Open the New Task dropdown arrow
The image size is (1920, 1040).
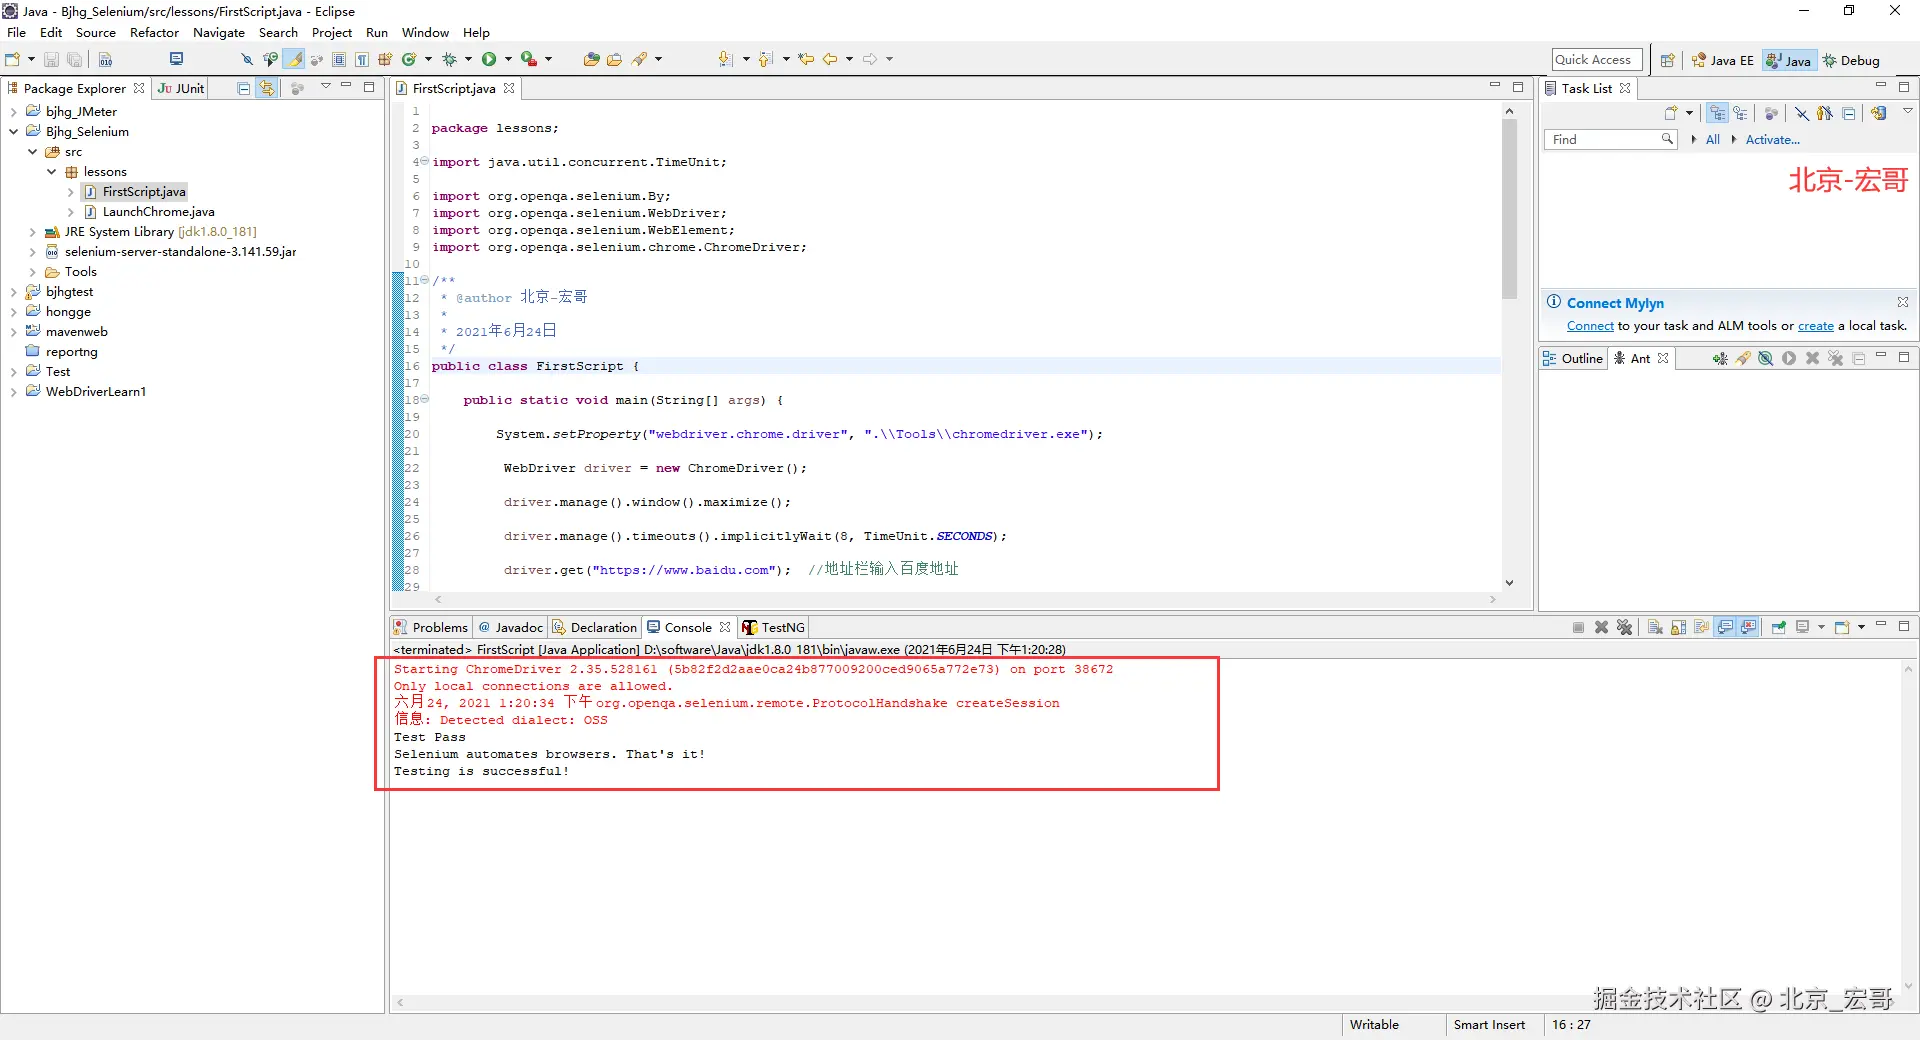[x=1689, y=113]
